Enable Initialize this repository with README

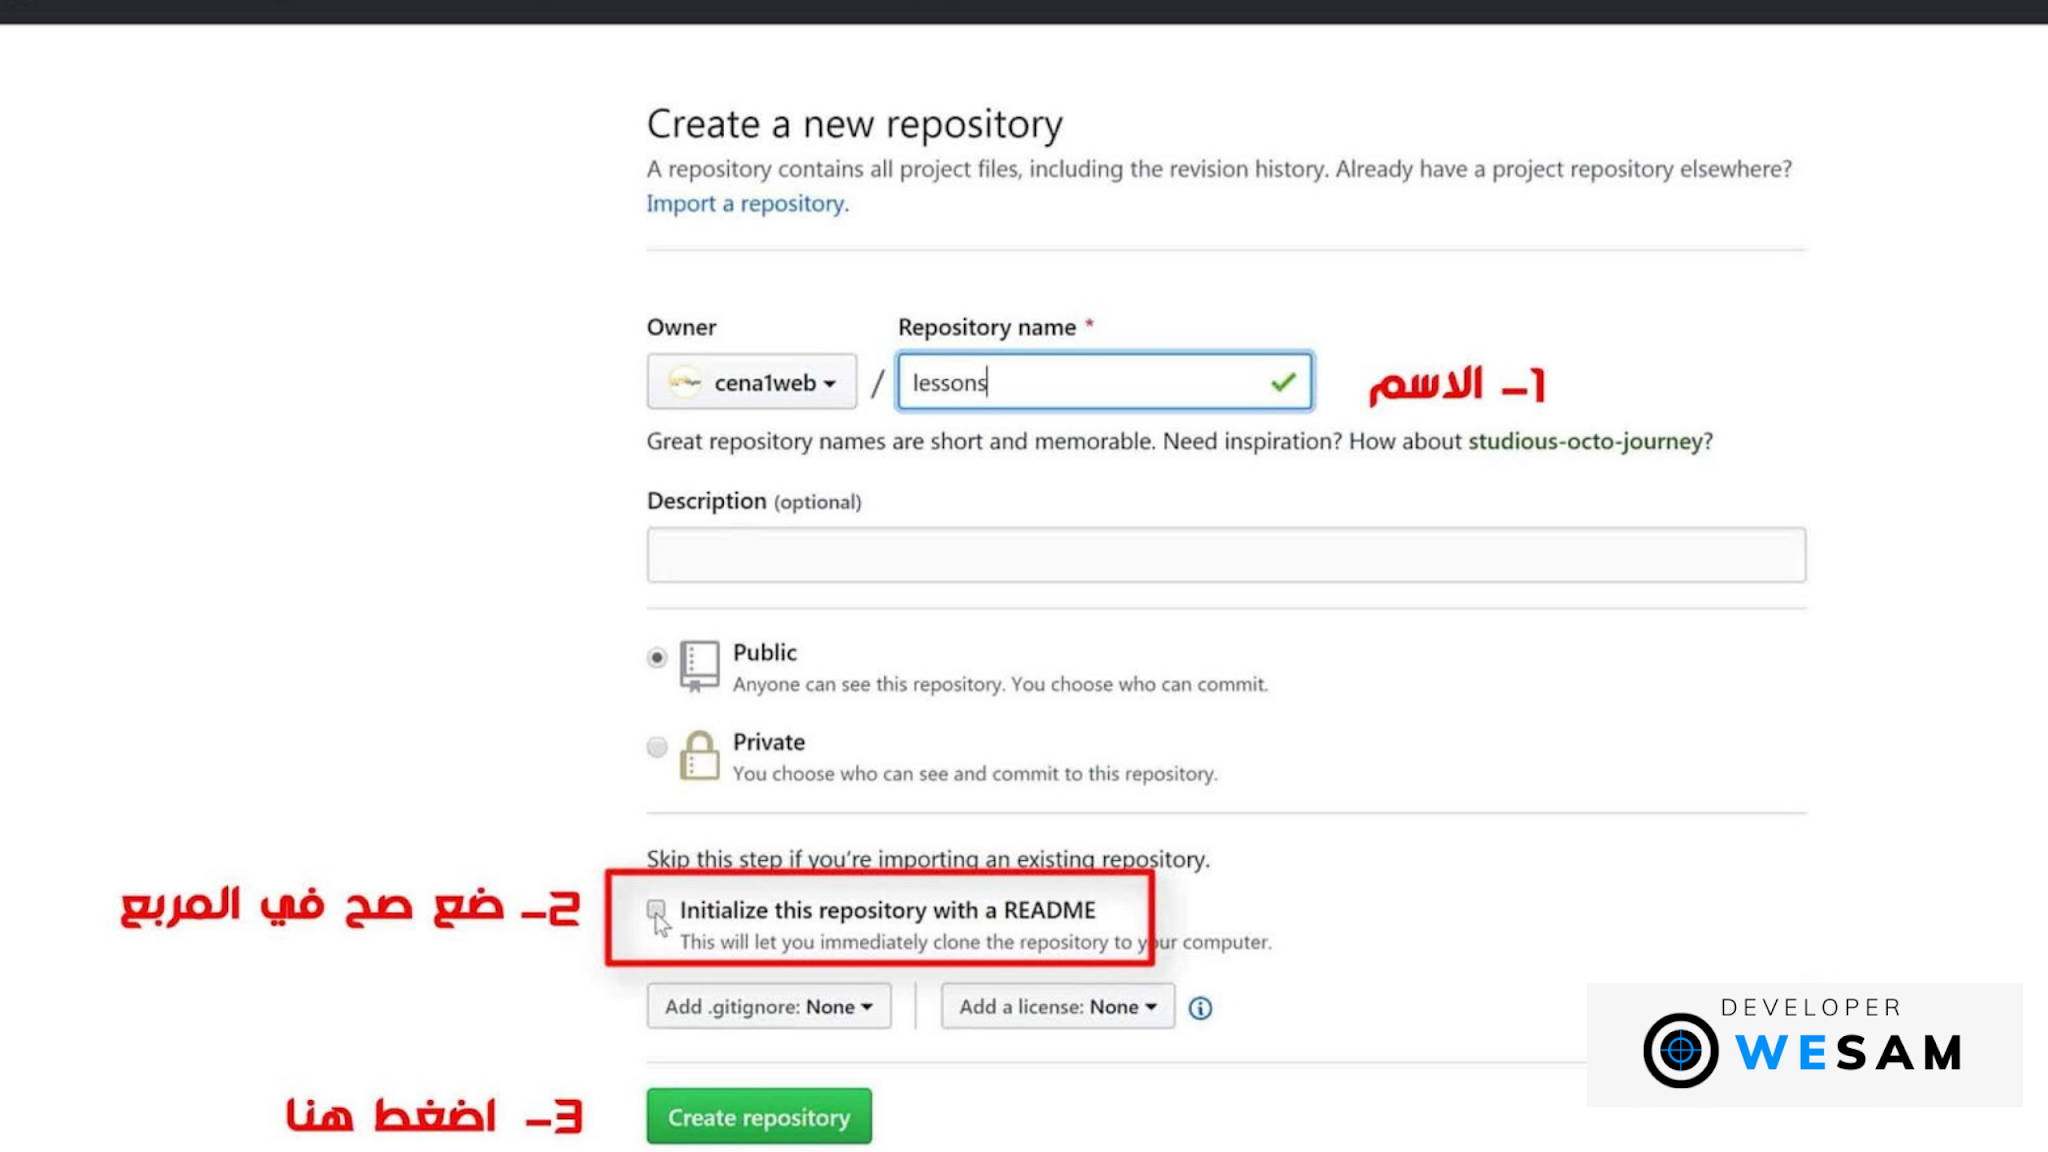pyautogui.click(x=655, y=910)
